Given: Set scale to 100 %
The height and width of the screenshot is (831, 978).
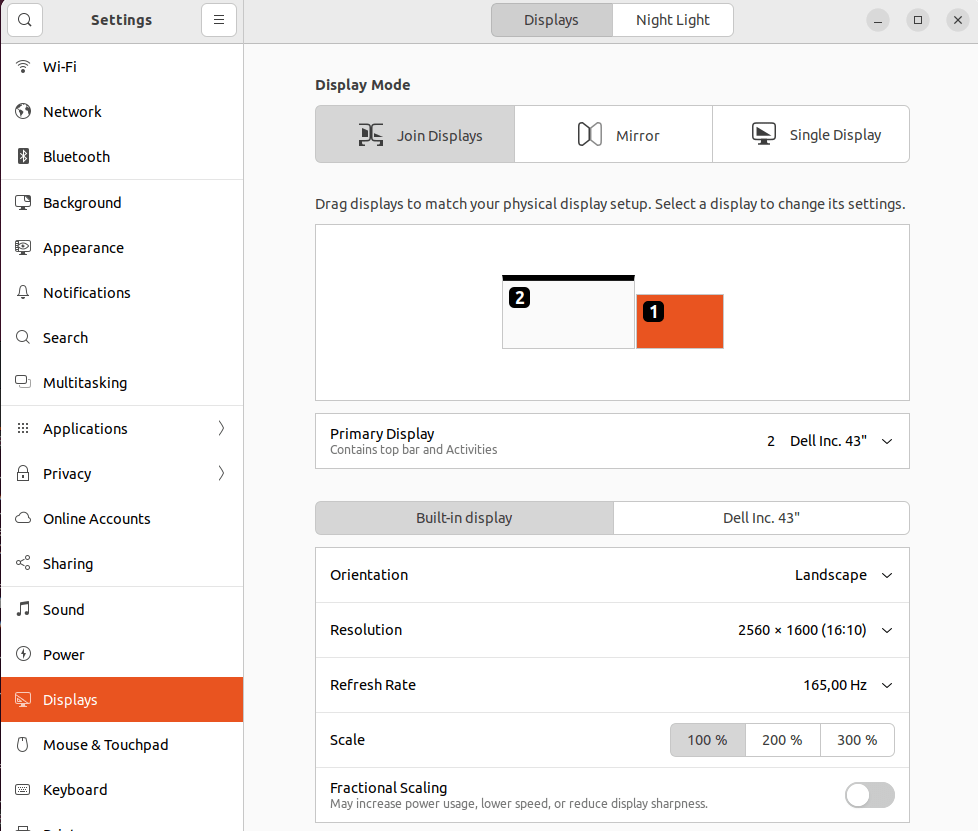Looking at the screenshot, I should click(x=708, y=740).
